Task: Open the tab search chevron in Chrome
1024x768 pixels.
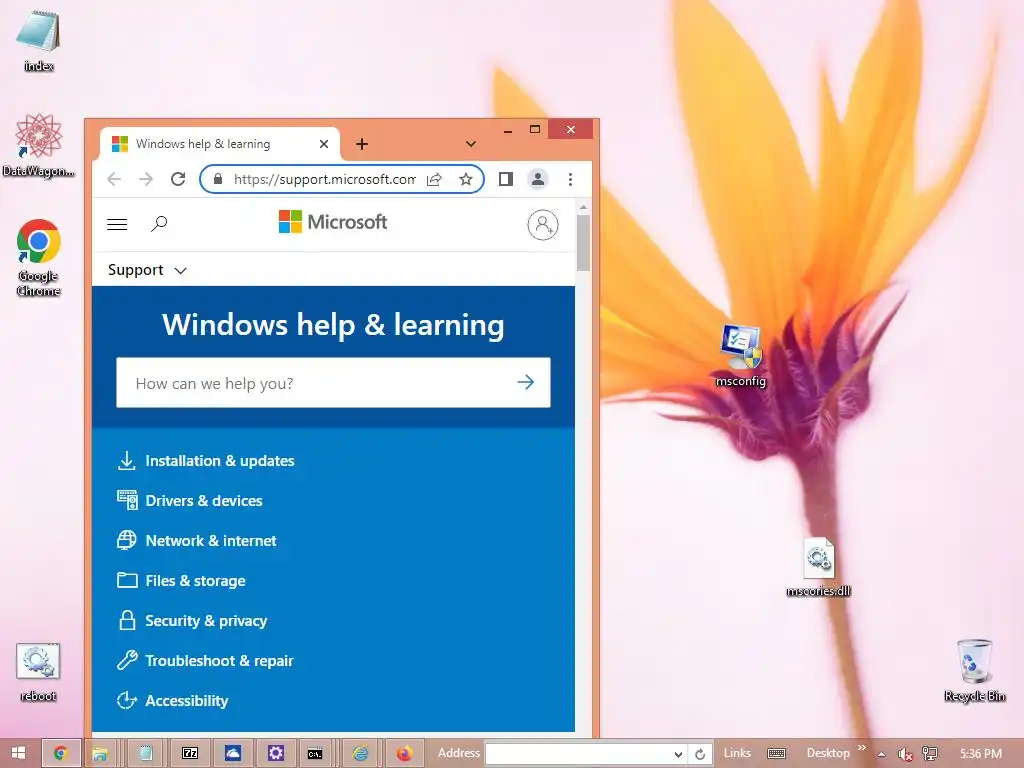Action: (x=471, y=144)
